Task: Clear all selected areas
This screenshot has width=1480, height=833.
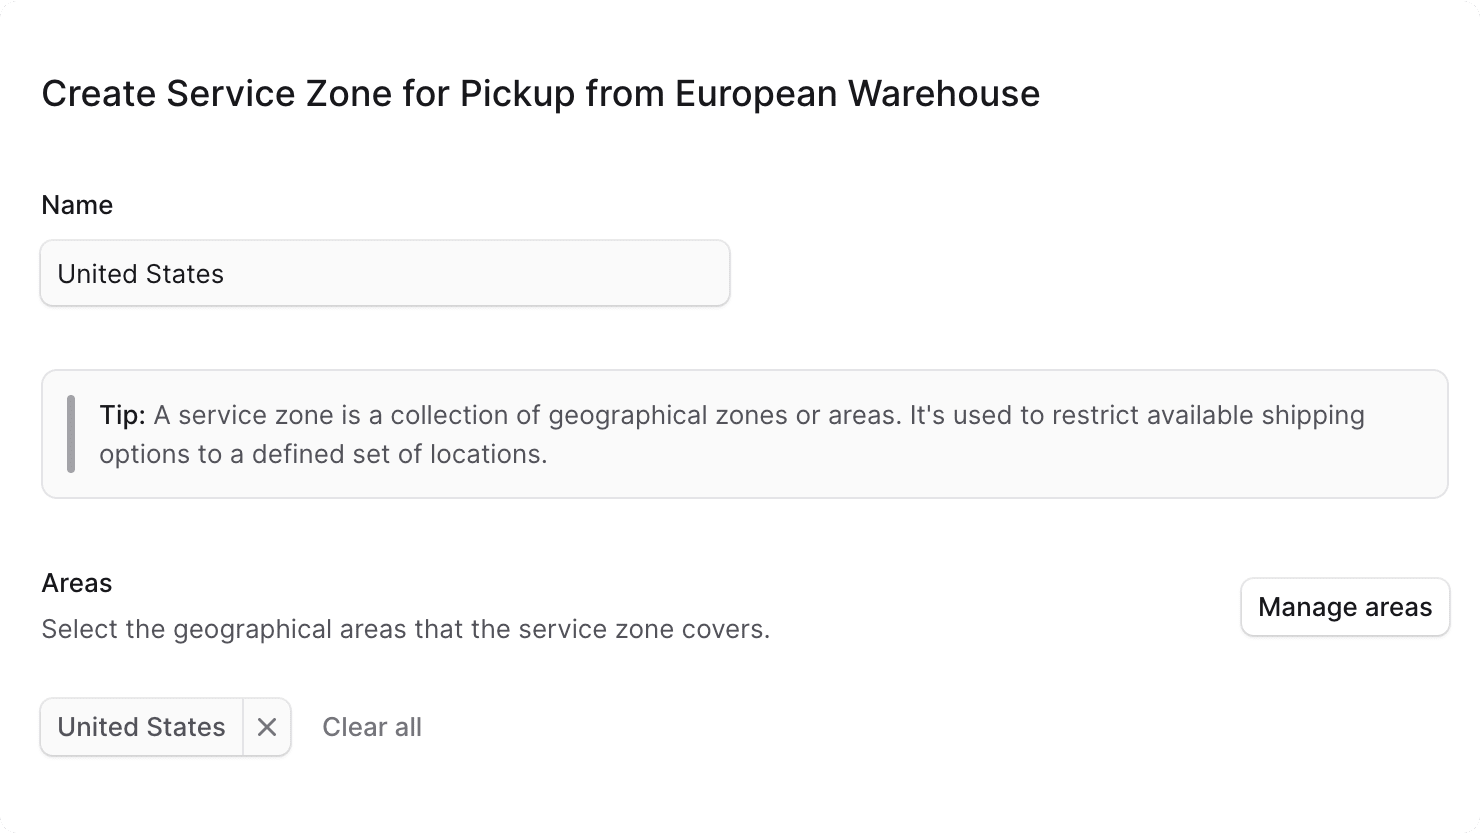Action: coord(371,727)
